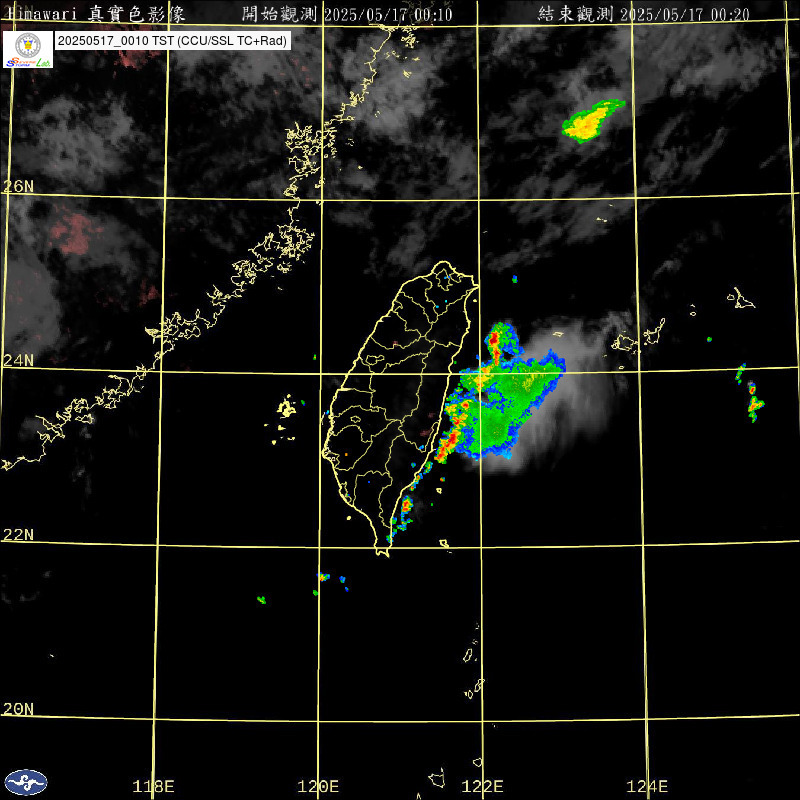Click the end time 2025/05/17 00:20
800x800 pixels.
click(x=685, y=14)
